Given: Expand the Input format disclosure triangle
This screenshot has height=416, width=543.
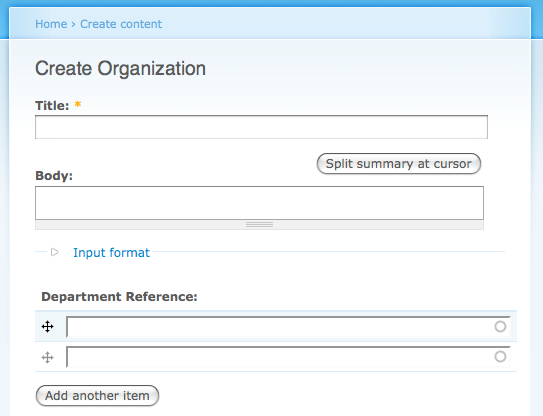Looking at the screenshot, I should [54, 252].
